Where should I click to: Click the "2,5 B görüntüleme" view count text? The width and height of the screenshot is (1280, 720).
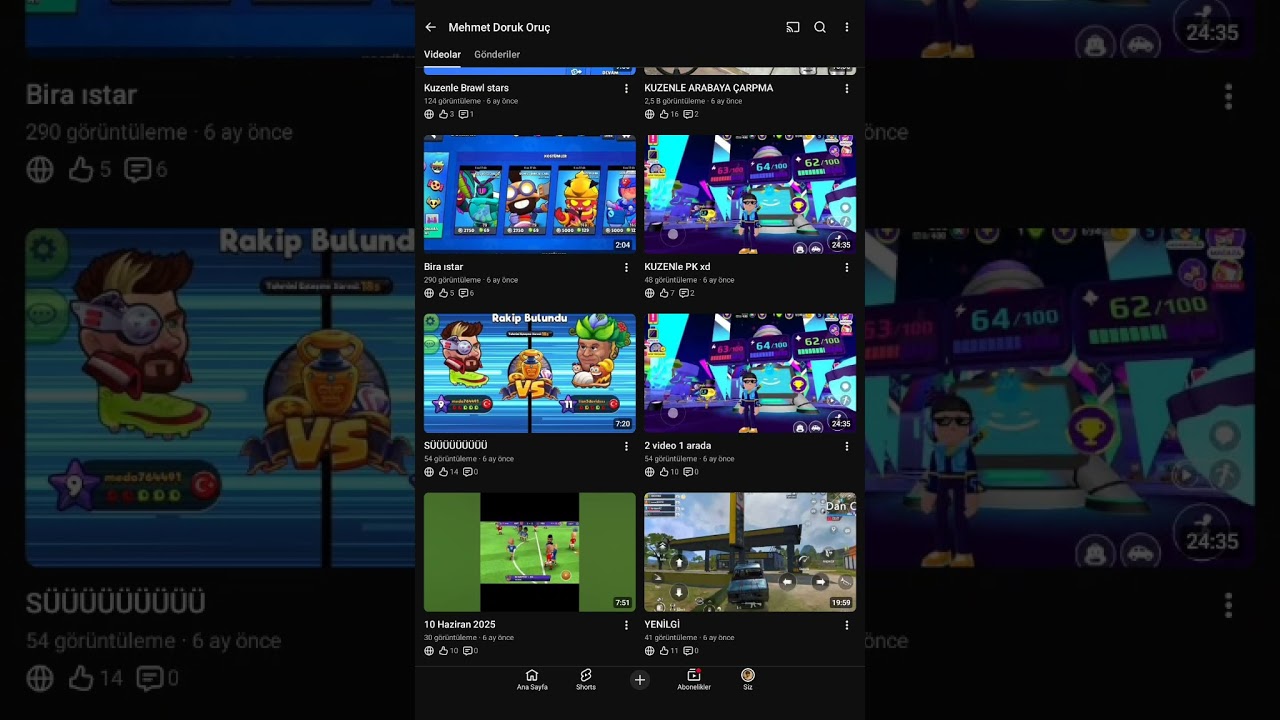pos(675,101)
